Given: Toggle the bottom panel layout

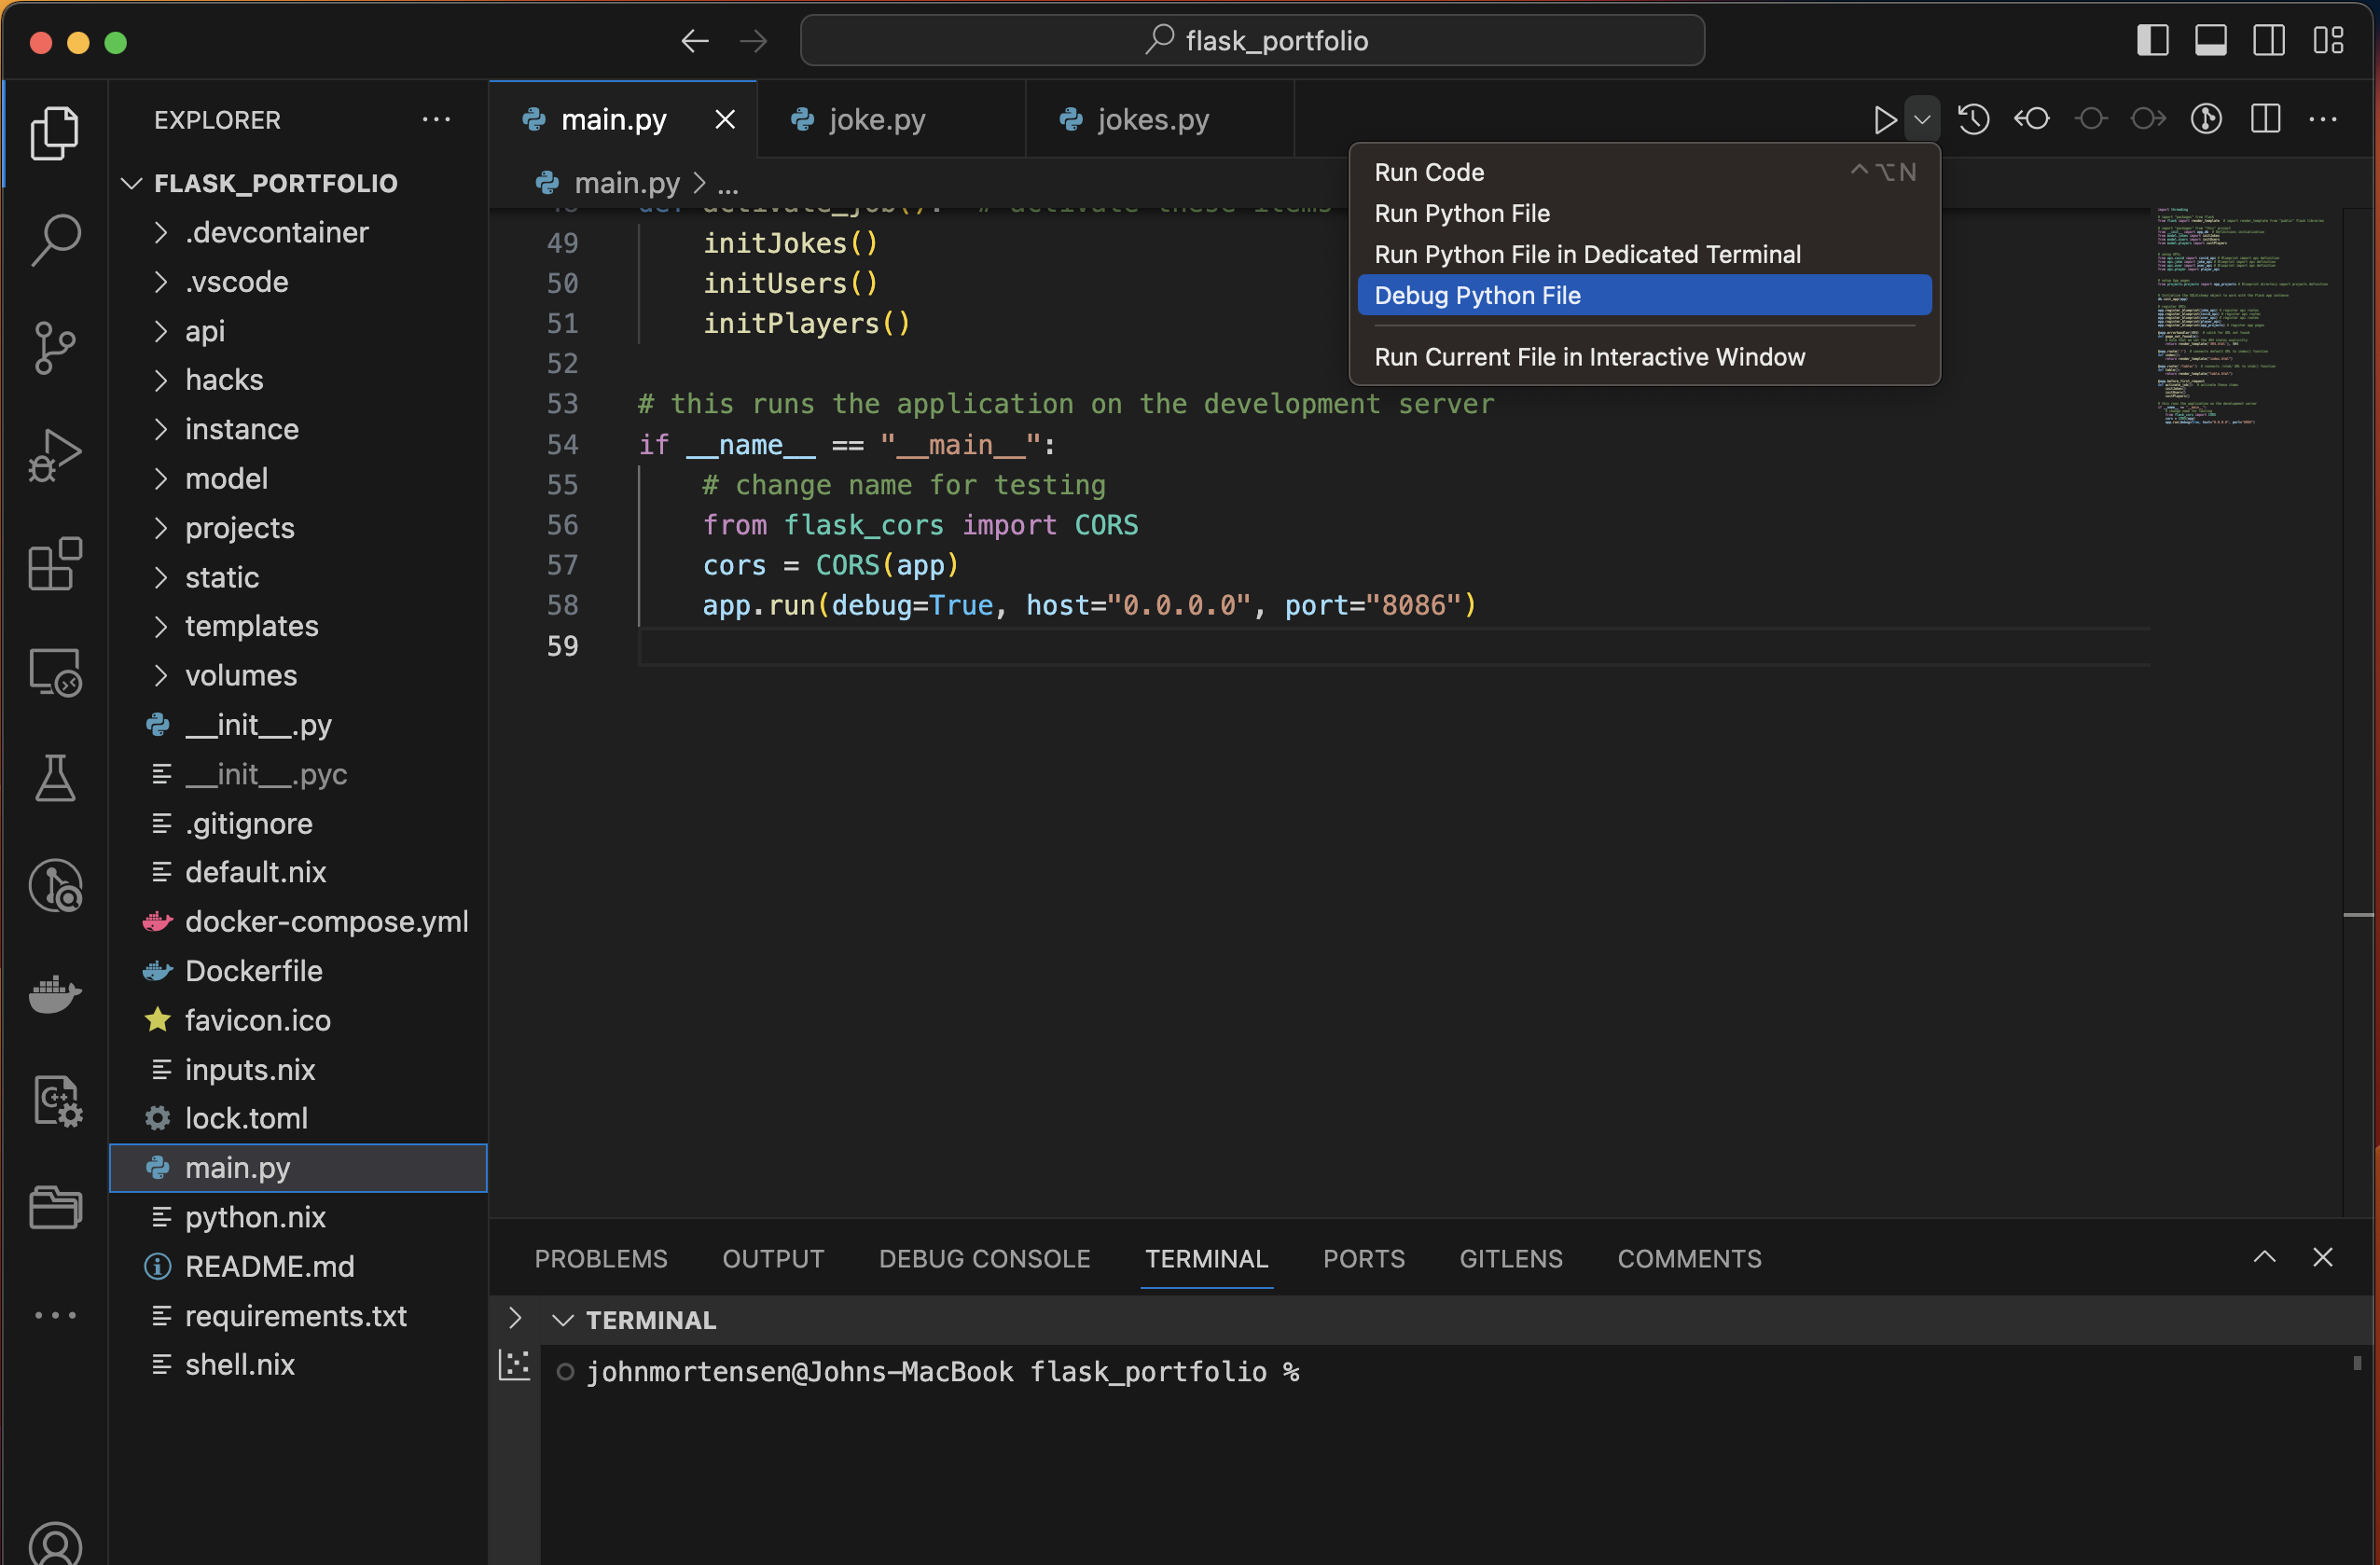Looking at the screenshot, I should click(x=2210, y=41).
